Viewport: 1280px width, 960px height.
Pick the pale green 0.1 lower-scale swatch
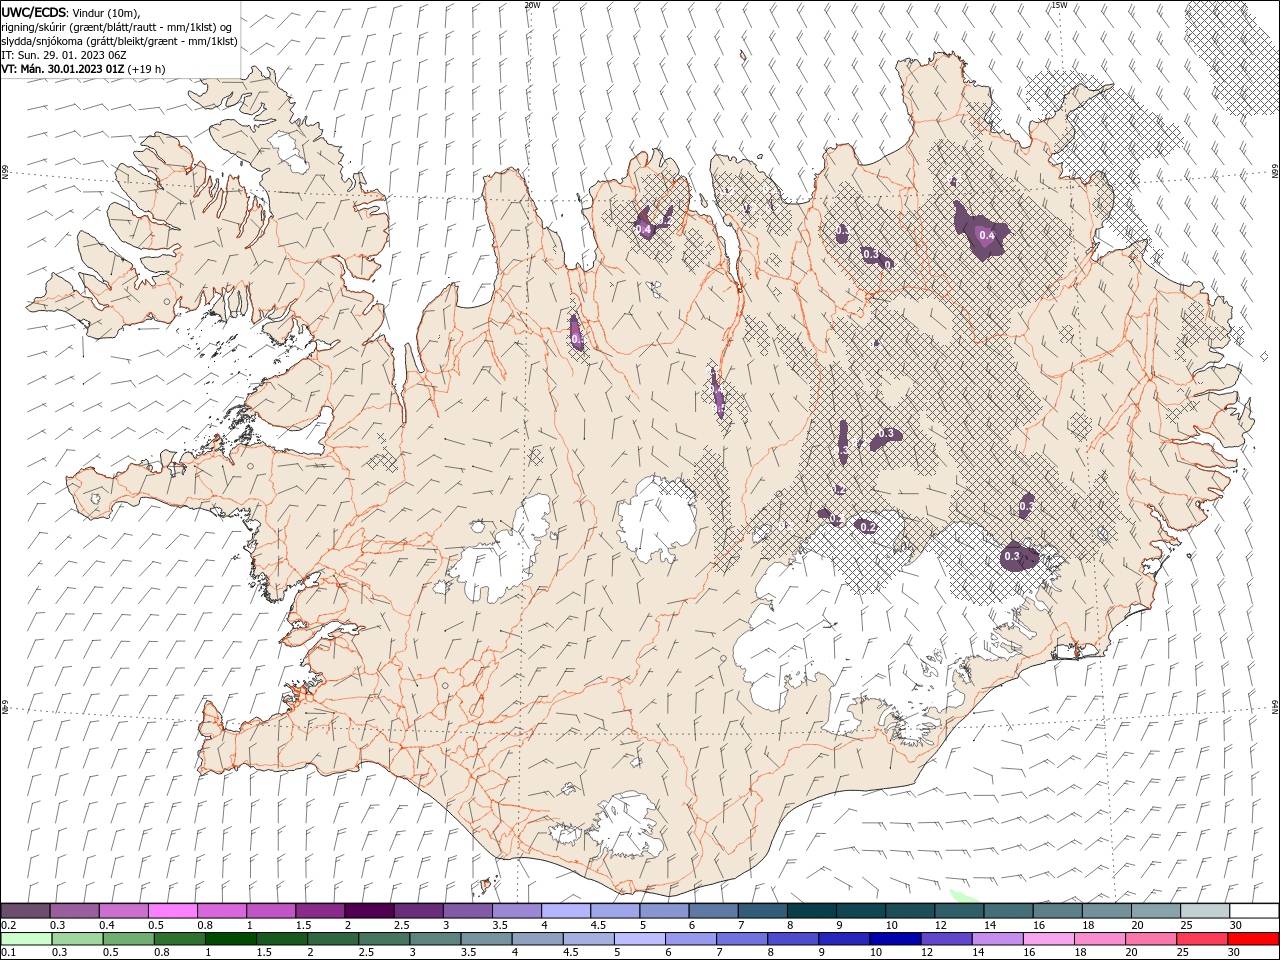26,939
